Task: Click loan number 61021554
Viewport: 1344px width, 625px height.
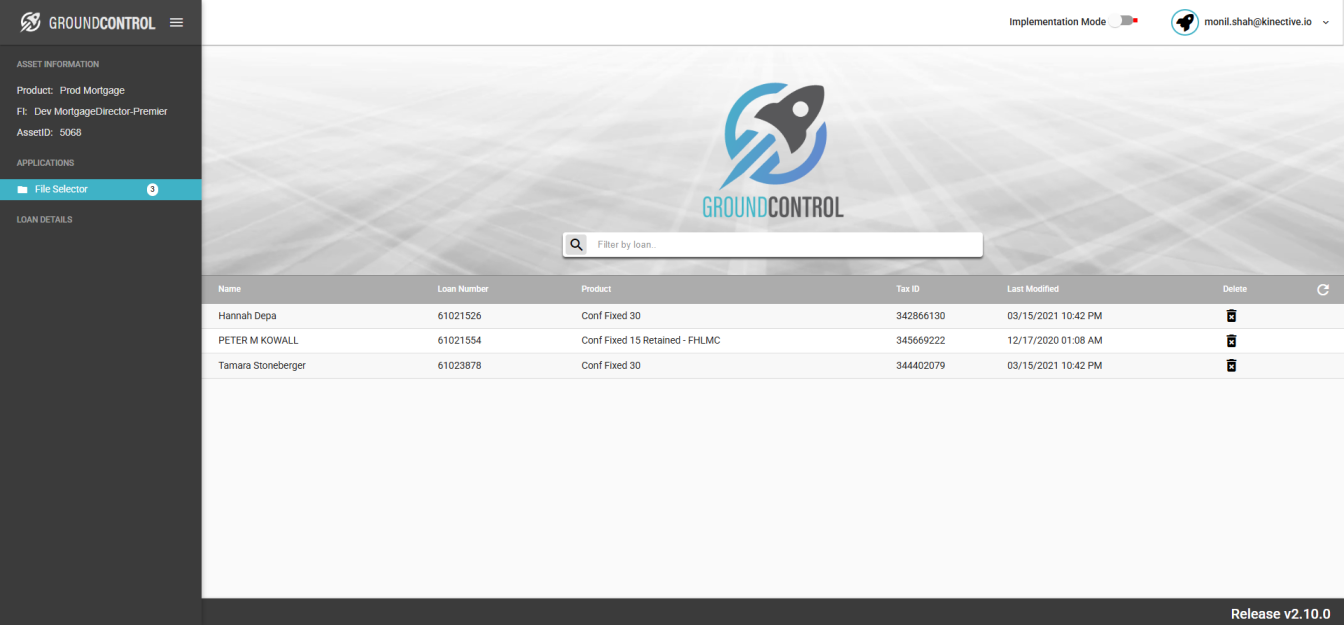Action: click(460, 341)
